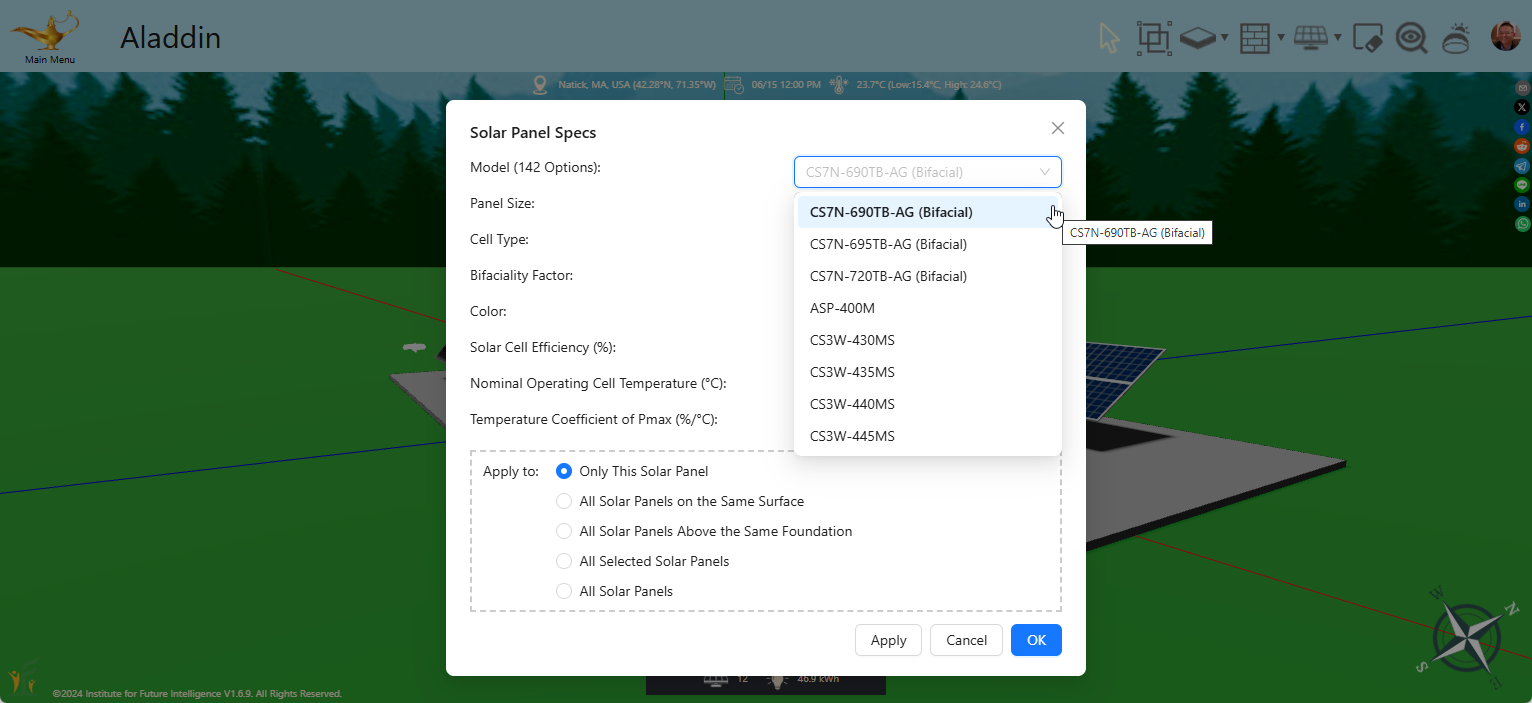The image size is (1532, 703).
Task: Click the Apply button
Action: pos(888,640)
